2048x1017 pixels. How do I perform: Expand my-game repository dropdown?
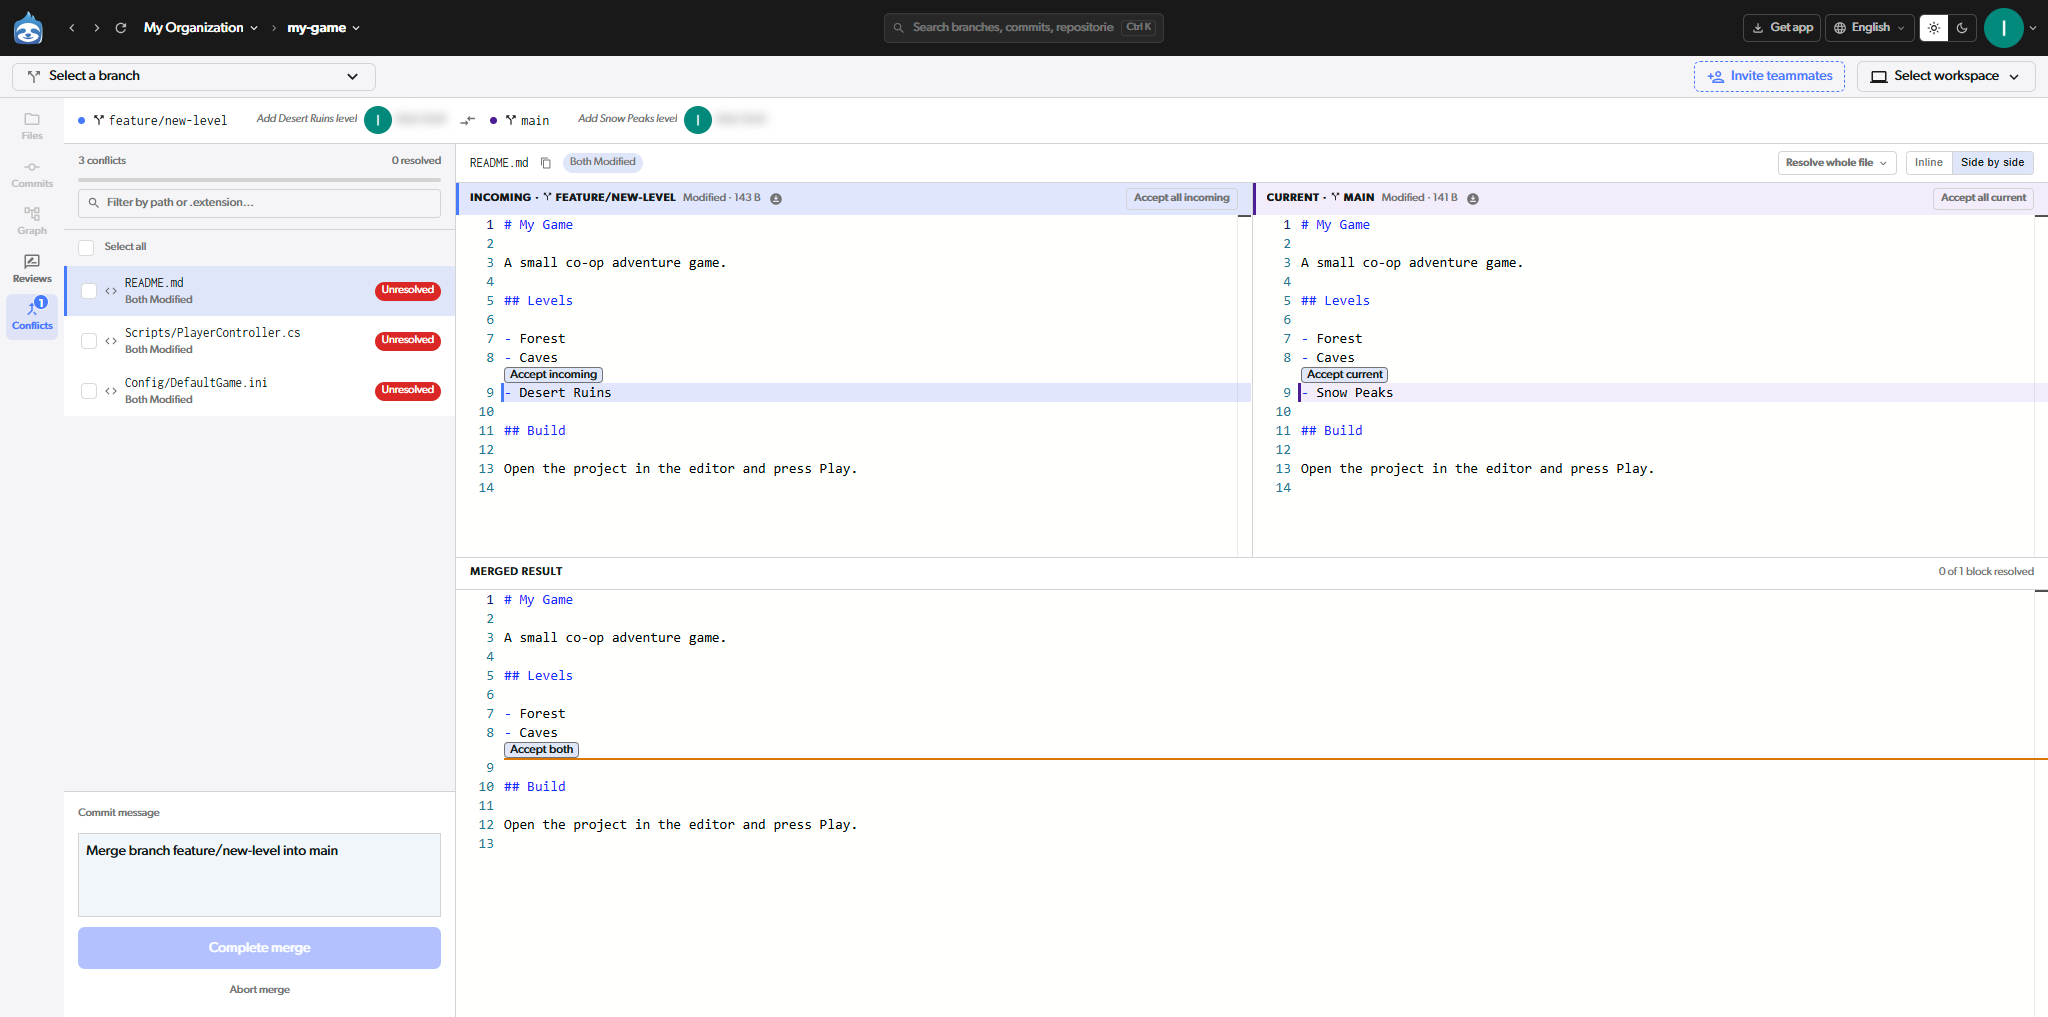coord(323,28)
